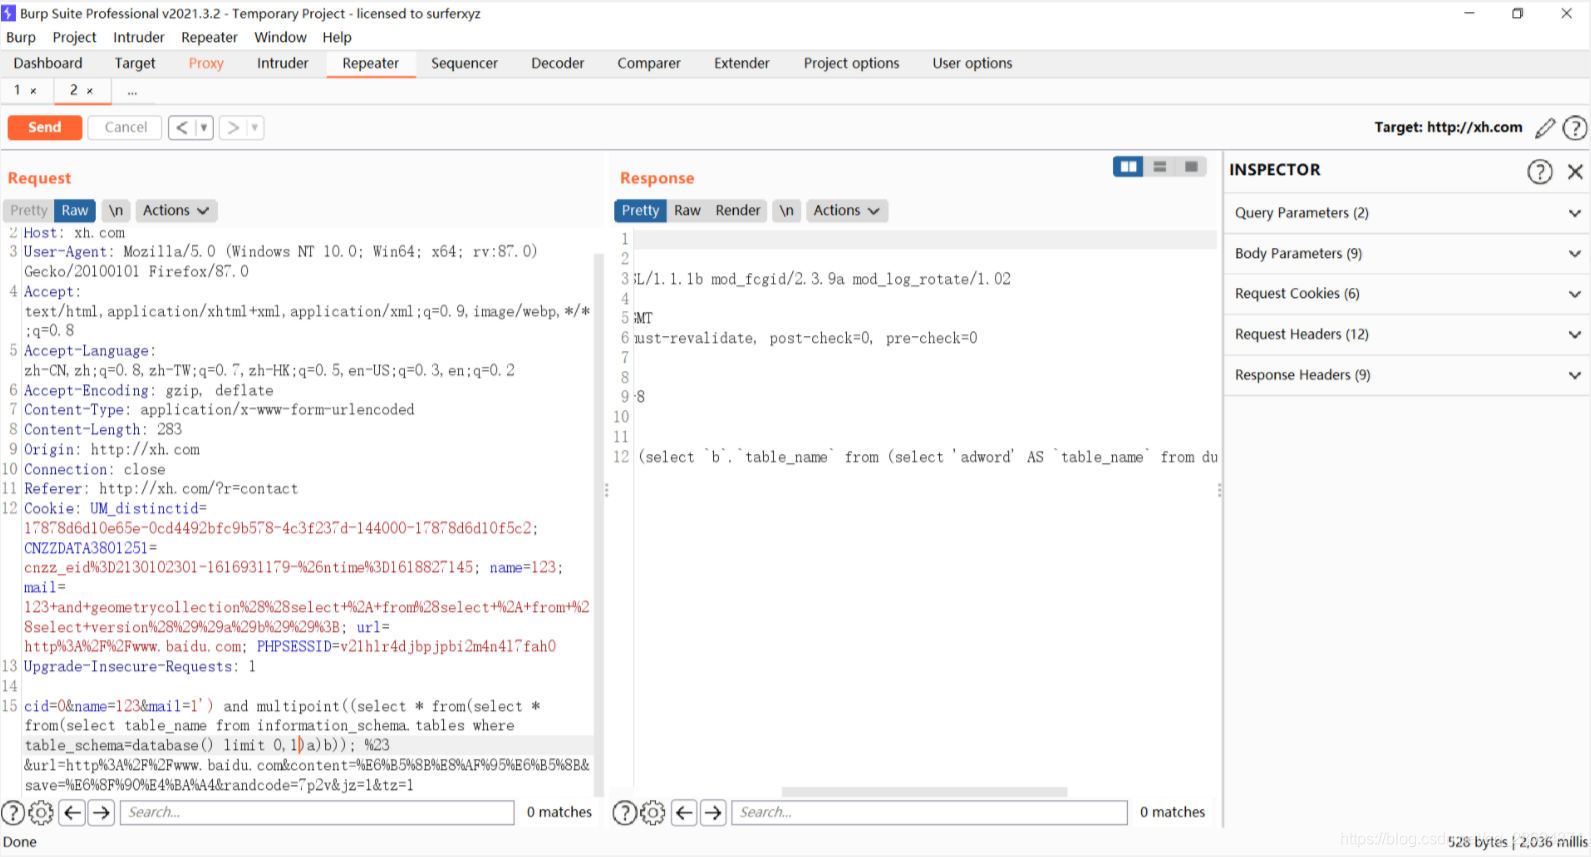Open the Inspector help icon

(x=1540, y=171)
